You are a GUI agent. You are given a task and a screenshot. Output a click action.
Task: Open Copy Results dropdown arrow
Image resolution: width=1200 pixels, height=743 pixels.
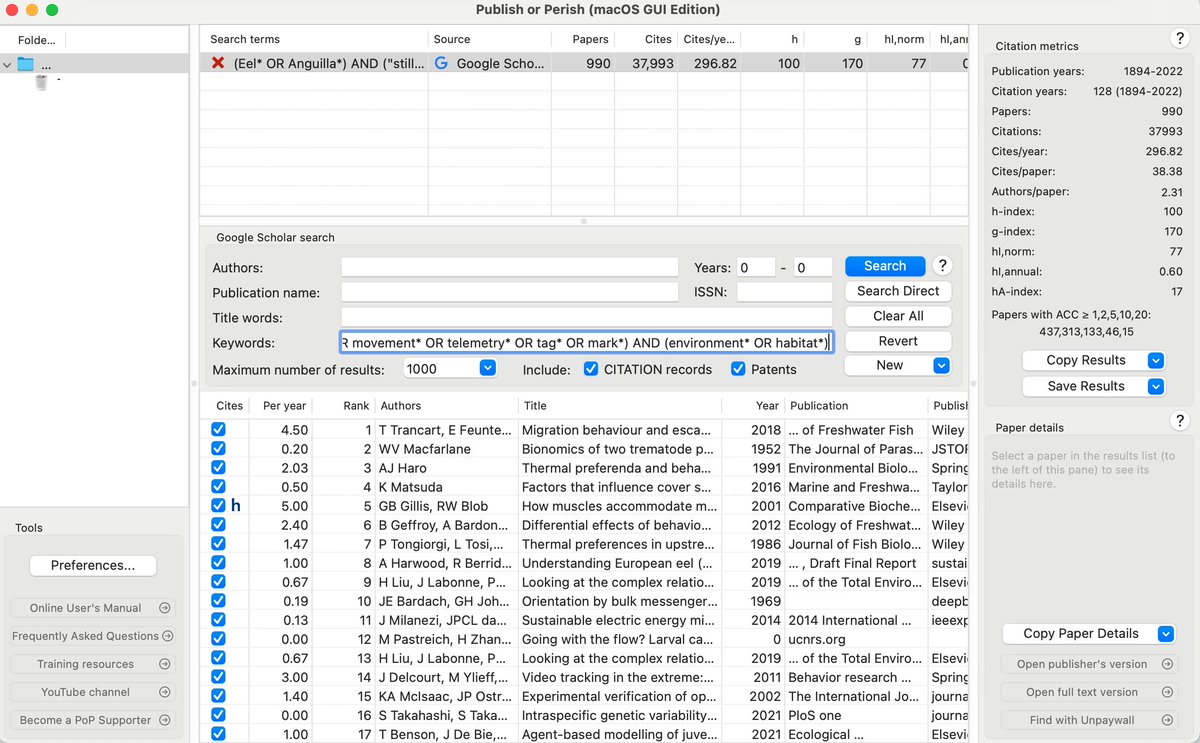(x=1156, y=360)
